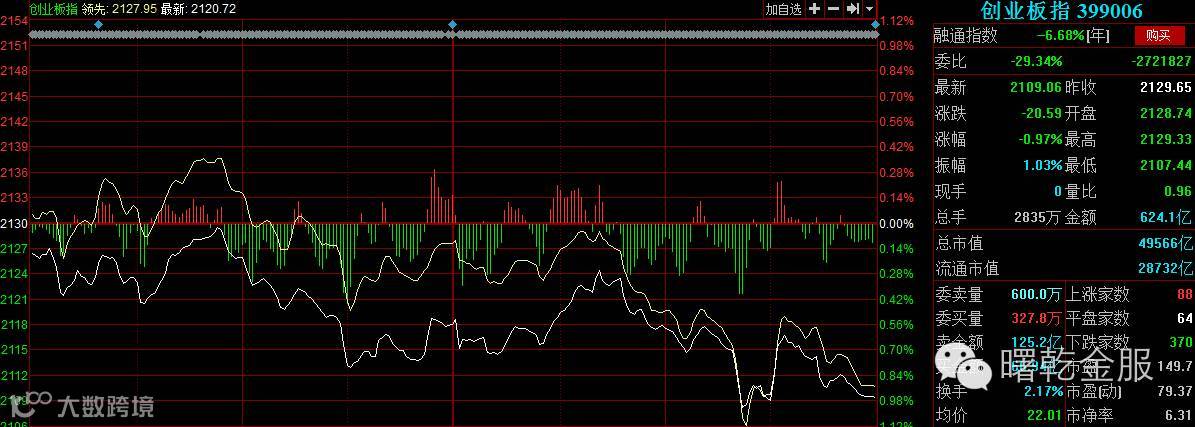The height and width of the screenshot is (427, 1195).
Task: Click the 1.12% right axis label
Action: pos(895,21)
